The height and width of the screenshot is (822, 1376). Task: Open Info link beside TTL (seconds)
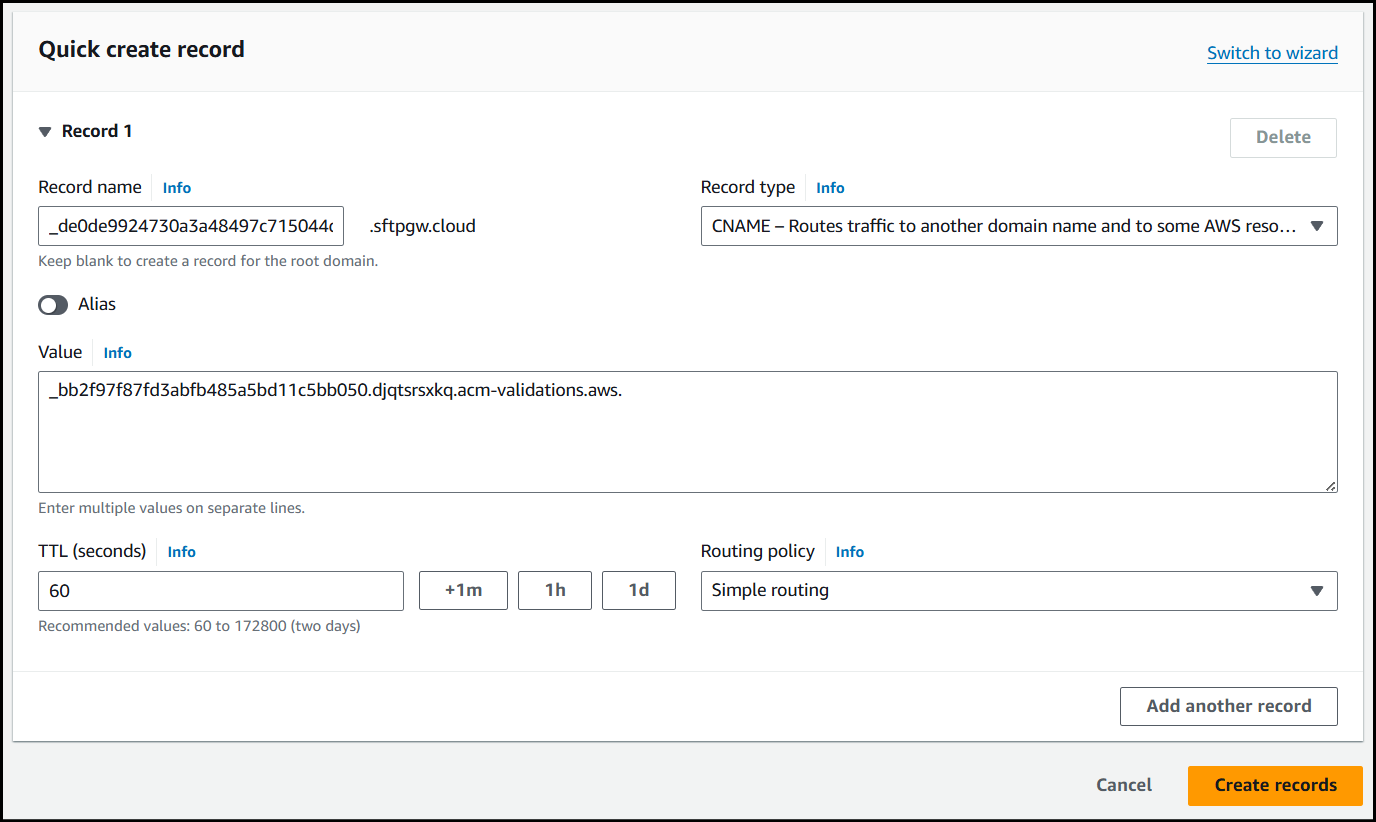click(x=182, y=552)
